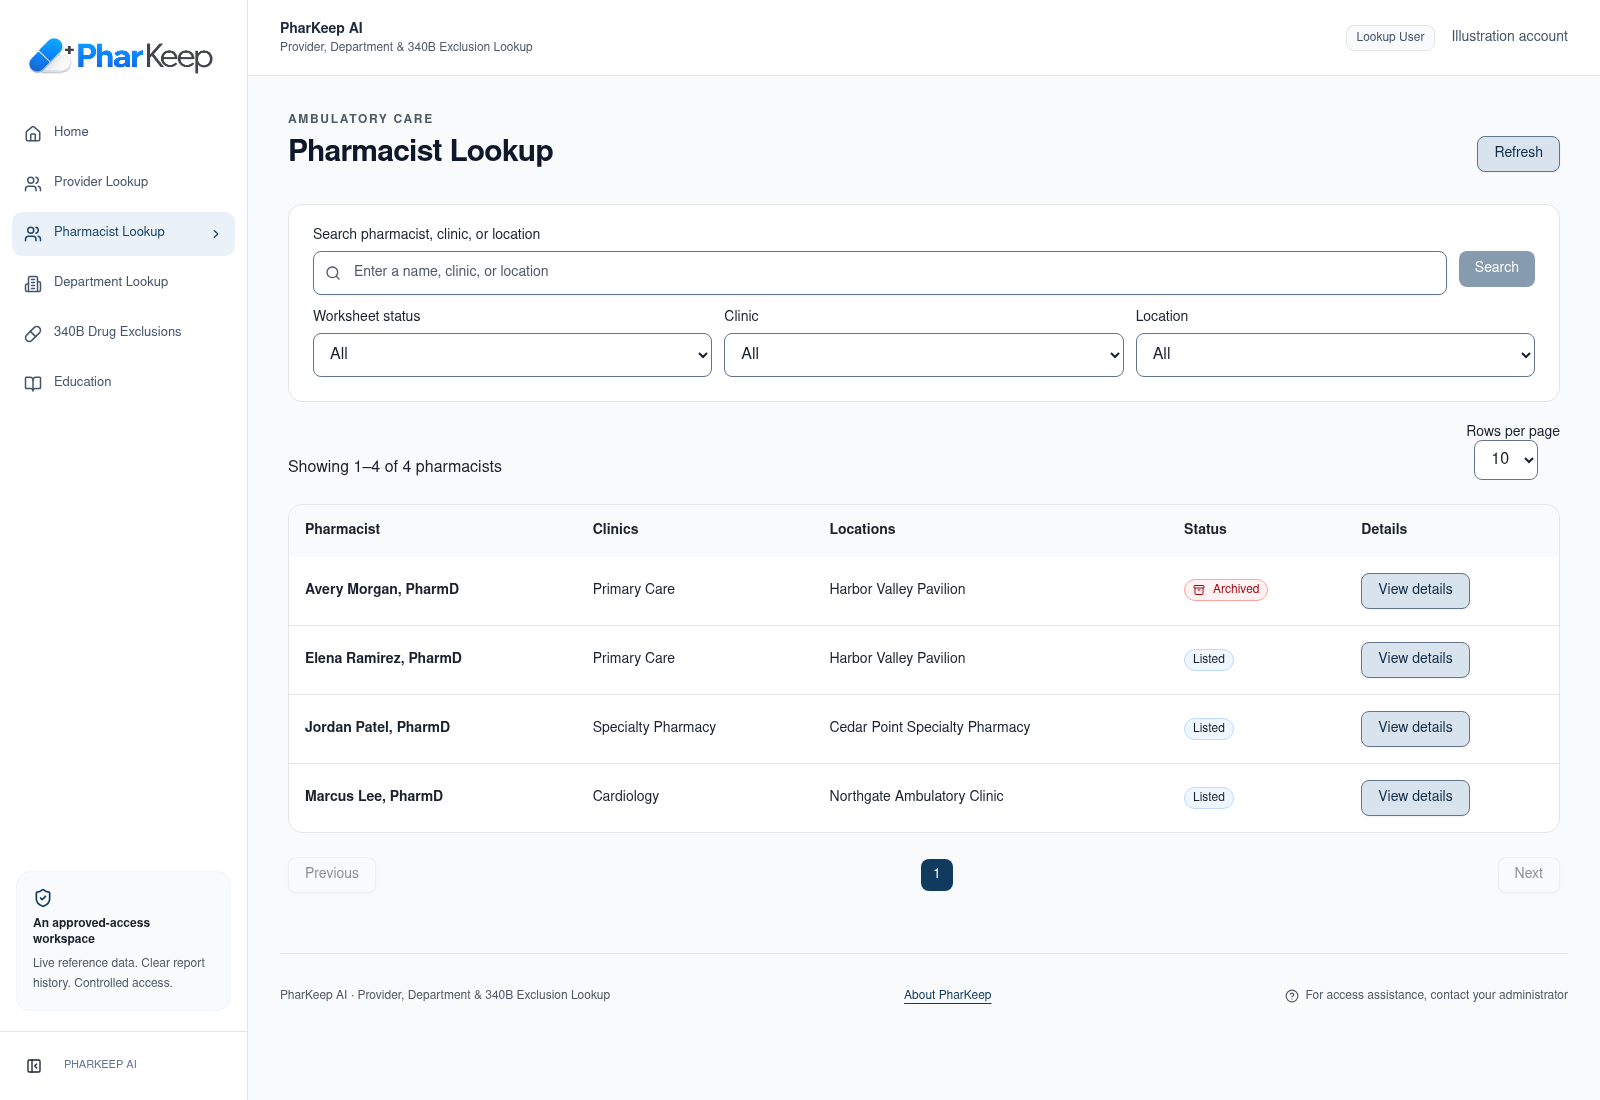Image resolution: width=1600 pixels, height=1100 pixels.
Task: Click the Pharmacist column header
Action: pos(342,530)
